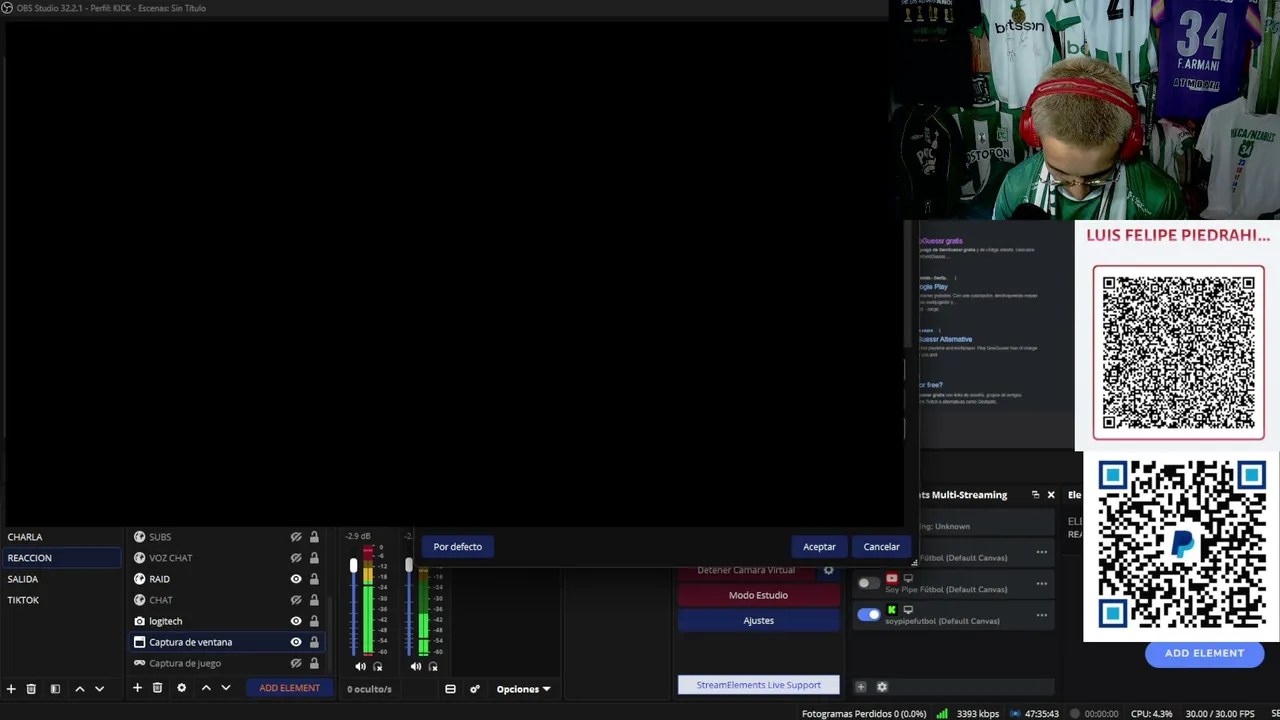
Task: Select the Captura de juego source row
Action: click(x=227, y=663)
